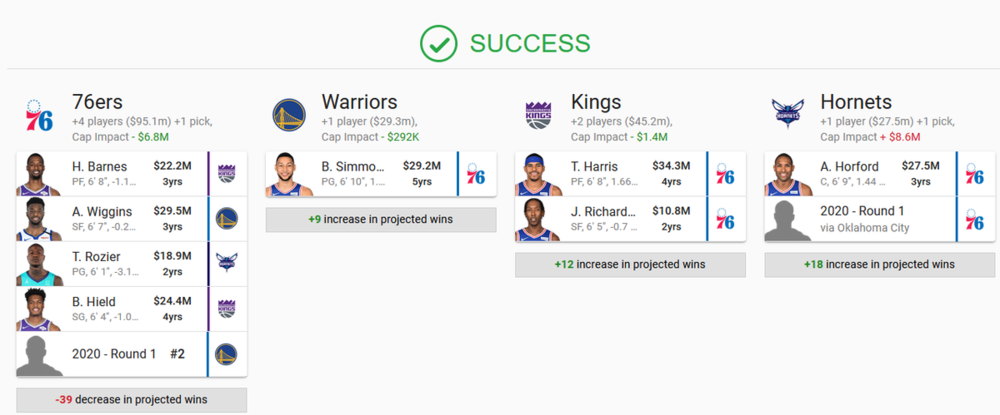The width and height of the screenshot is (1000, 415).
Task: Select the H. Barnes player name
Action: pyautogui.click(x=98, y=165)
